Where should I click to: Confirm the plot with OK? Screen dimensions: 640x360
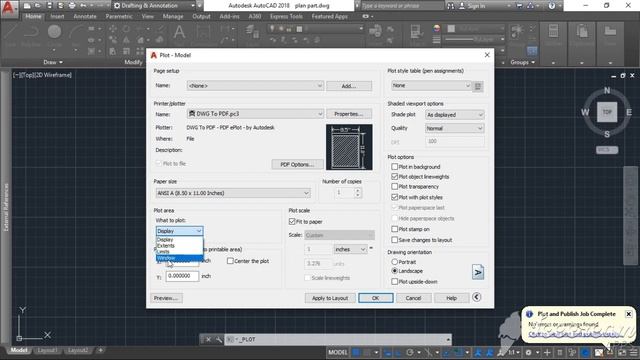376,298
